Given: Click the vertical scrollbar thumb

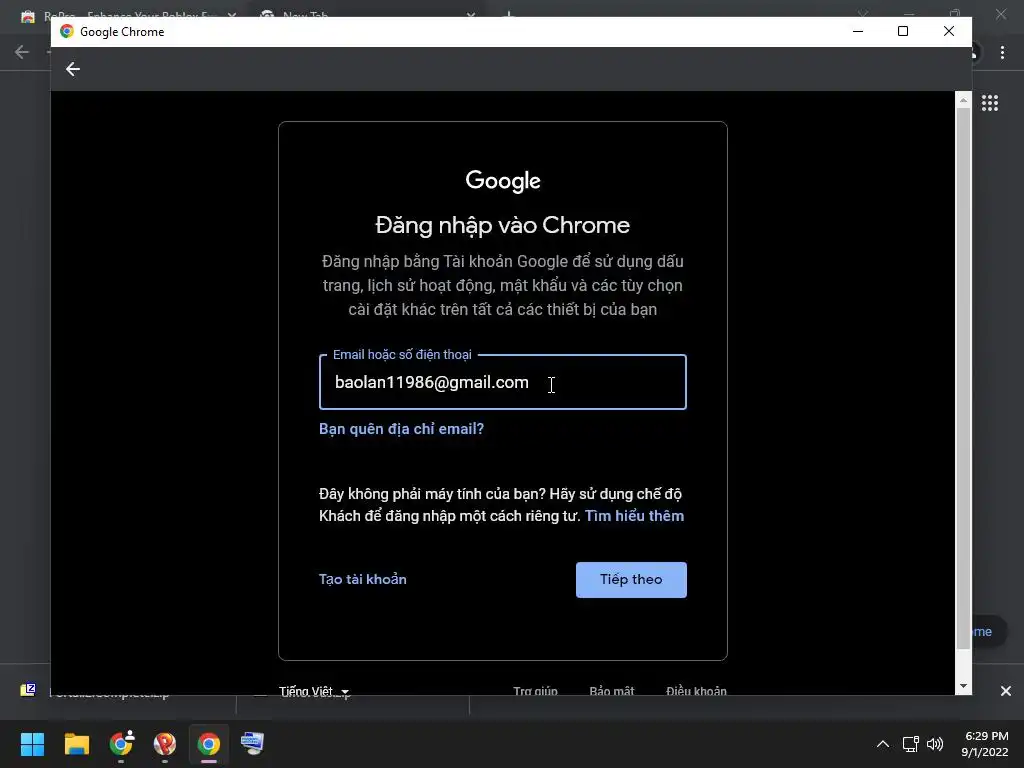Looking at the screenshot, I should (x=963, y=378).
